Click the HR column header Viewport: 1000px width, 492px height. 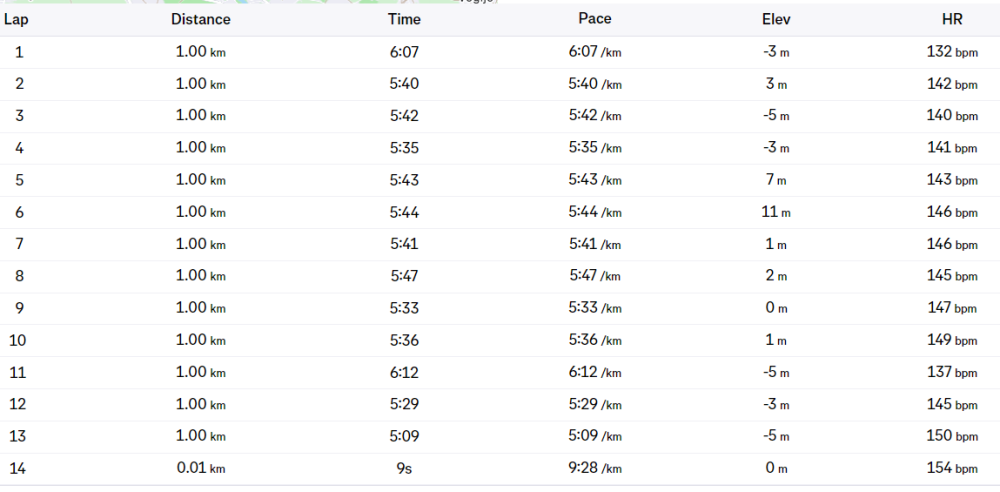[x=952, y=20]
